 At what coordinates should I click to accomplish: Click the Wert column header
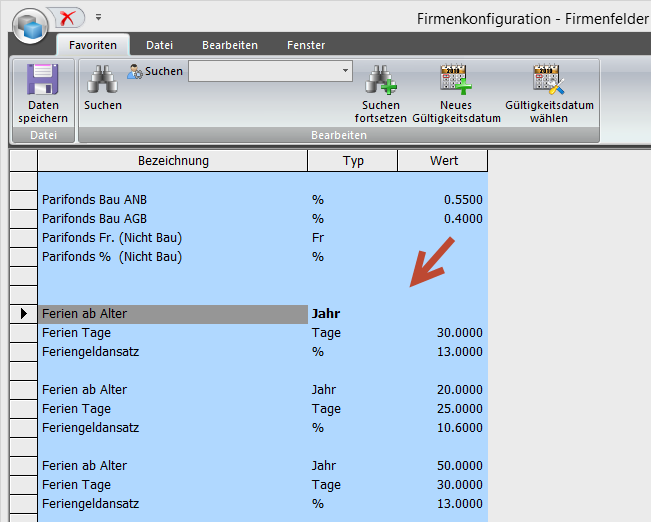click(443, 161)
